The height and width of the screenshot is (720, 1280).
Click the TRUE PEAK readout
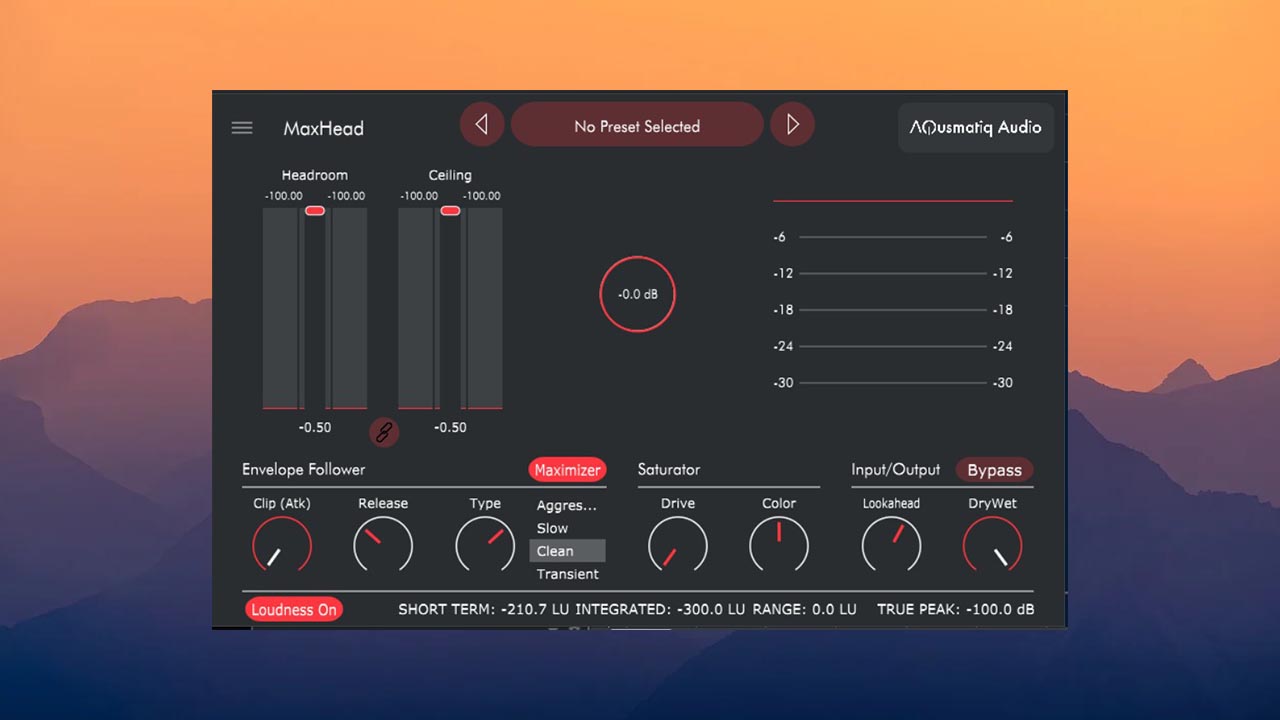pos(955,609)
